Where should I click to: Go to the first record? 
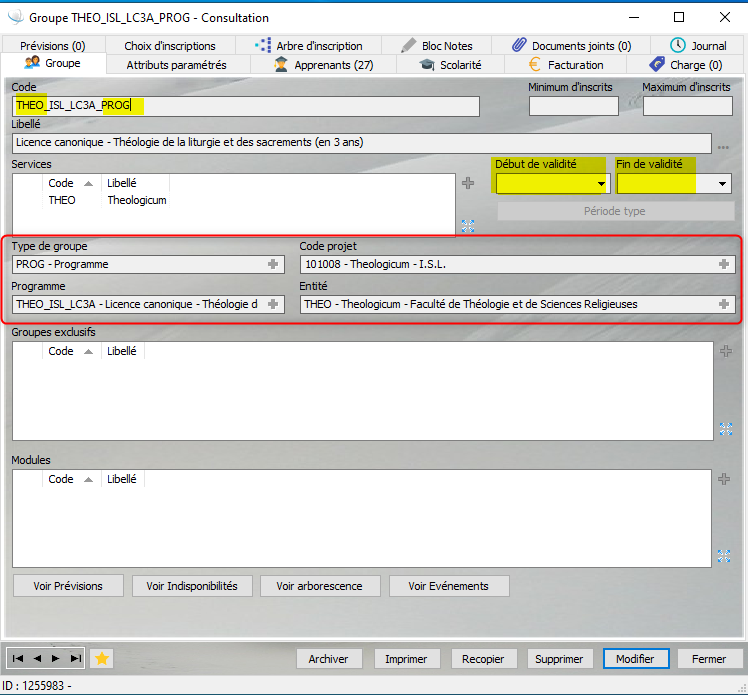pos(18,658)
